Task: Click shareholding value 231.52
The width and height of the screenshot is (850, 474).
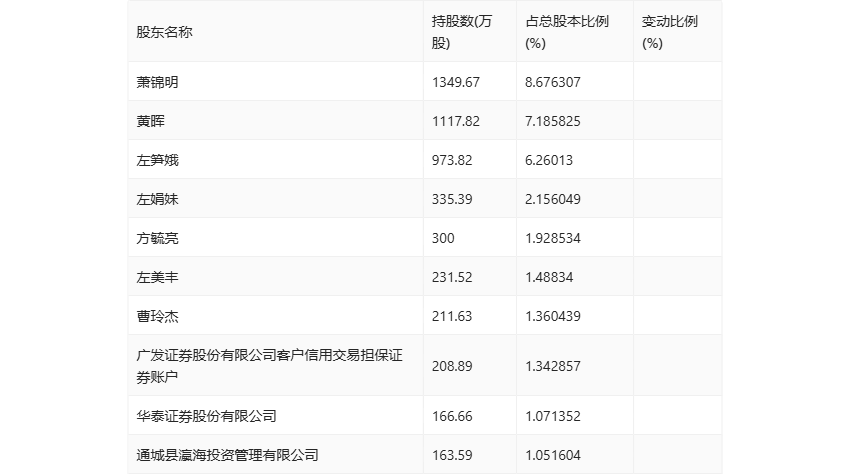Action: click(x=452, y=277)
